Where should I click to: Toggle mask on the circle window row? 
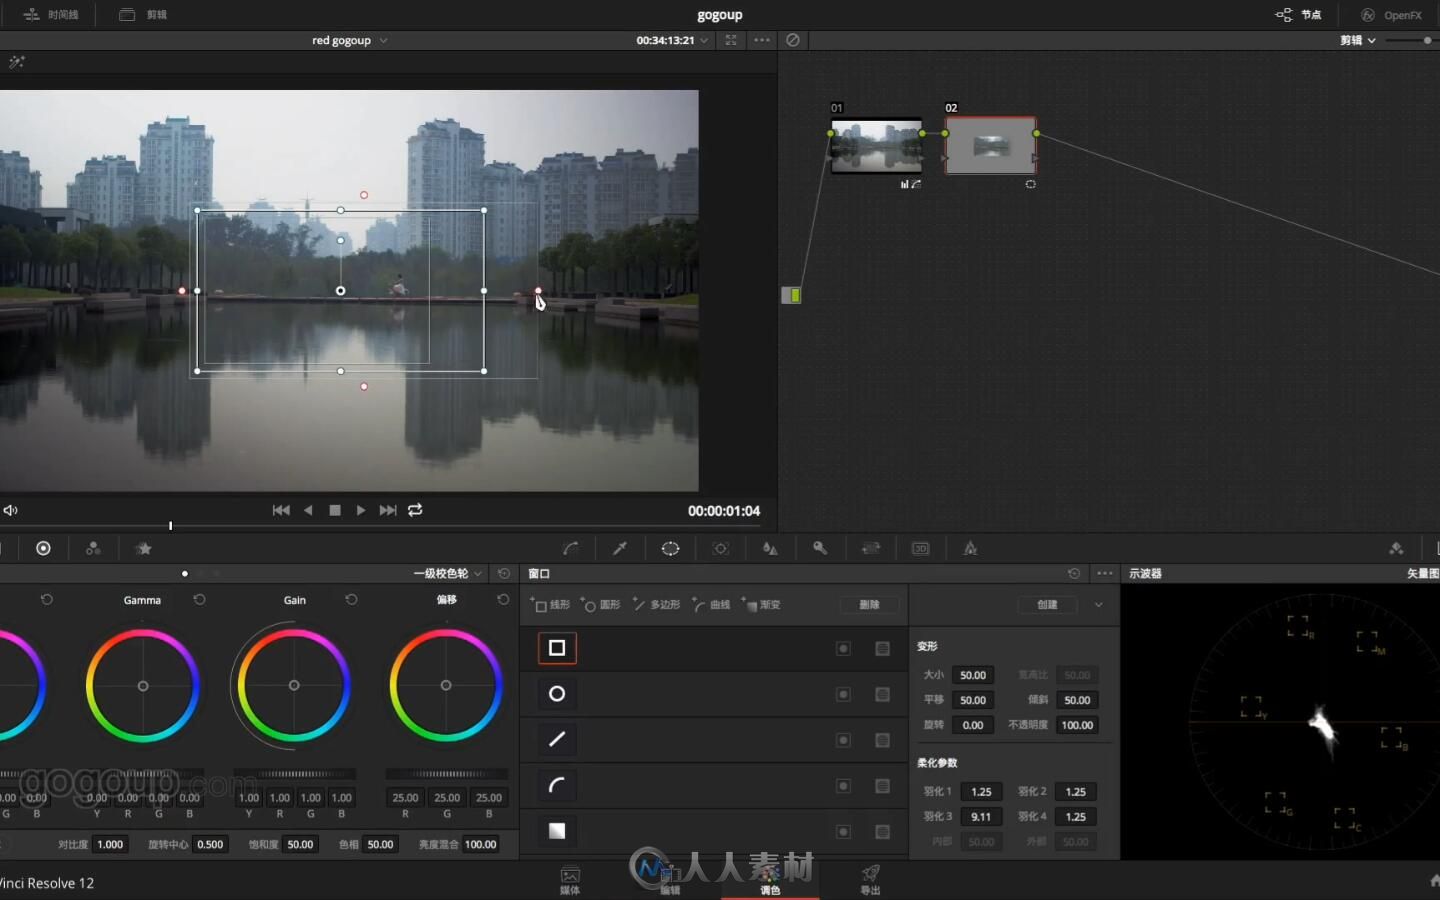(x=882, y=695)
